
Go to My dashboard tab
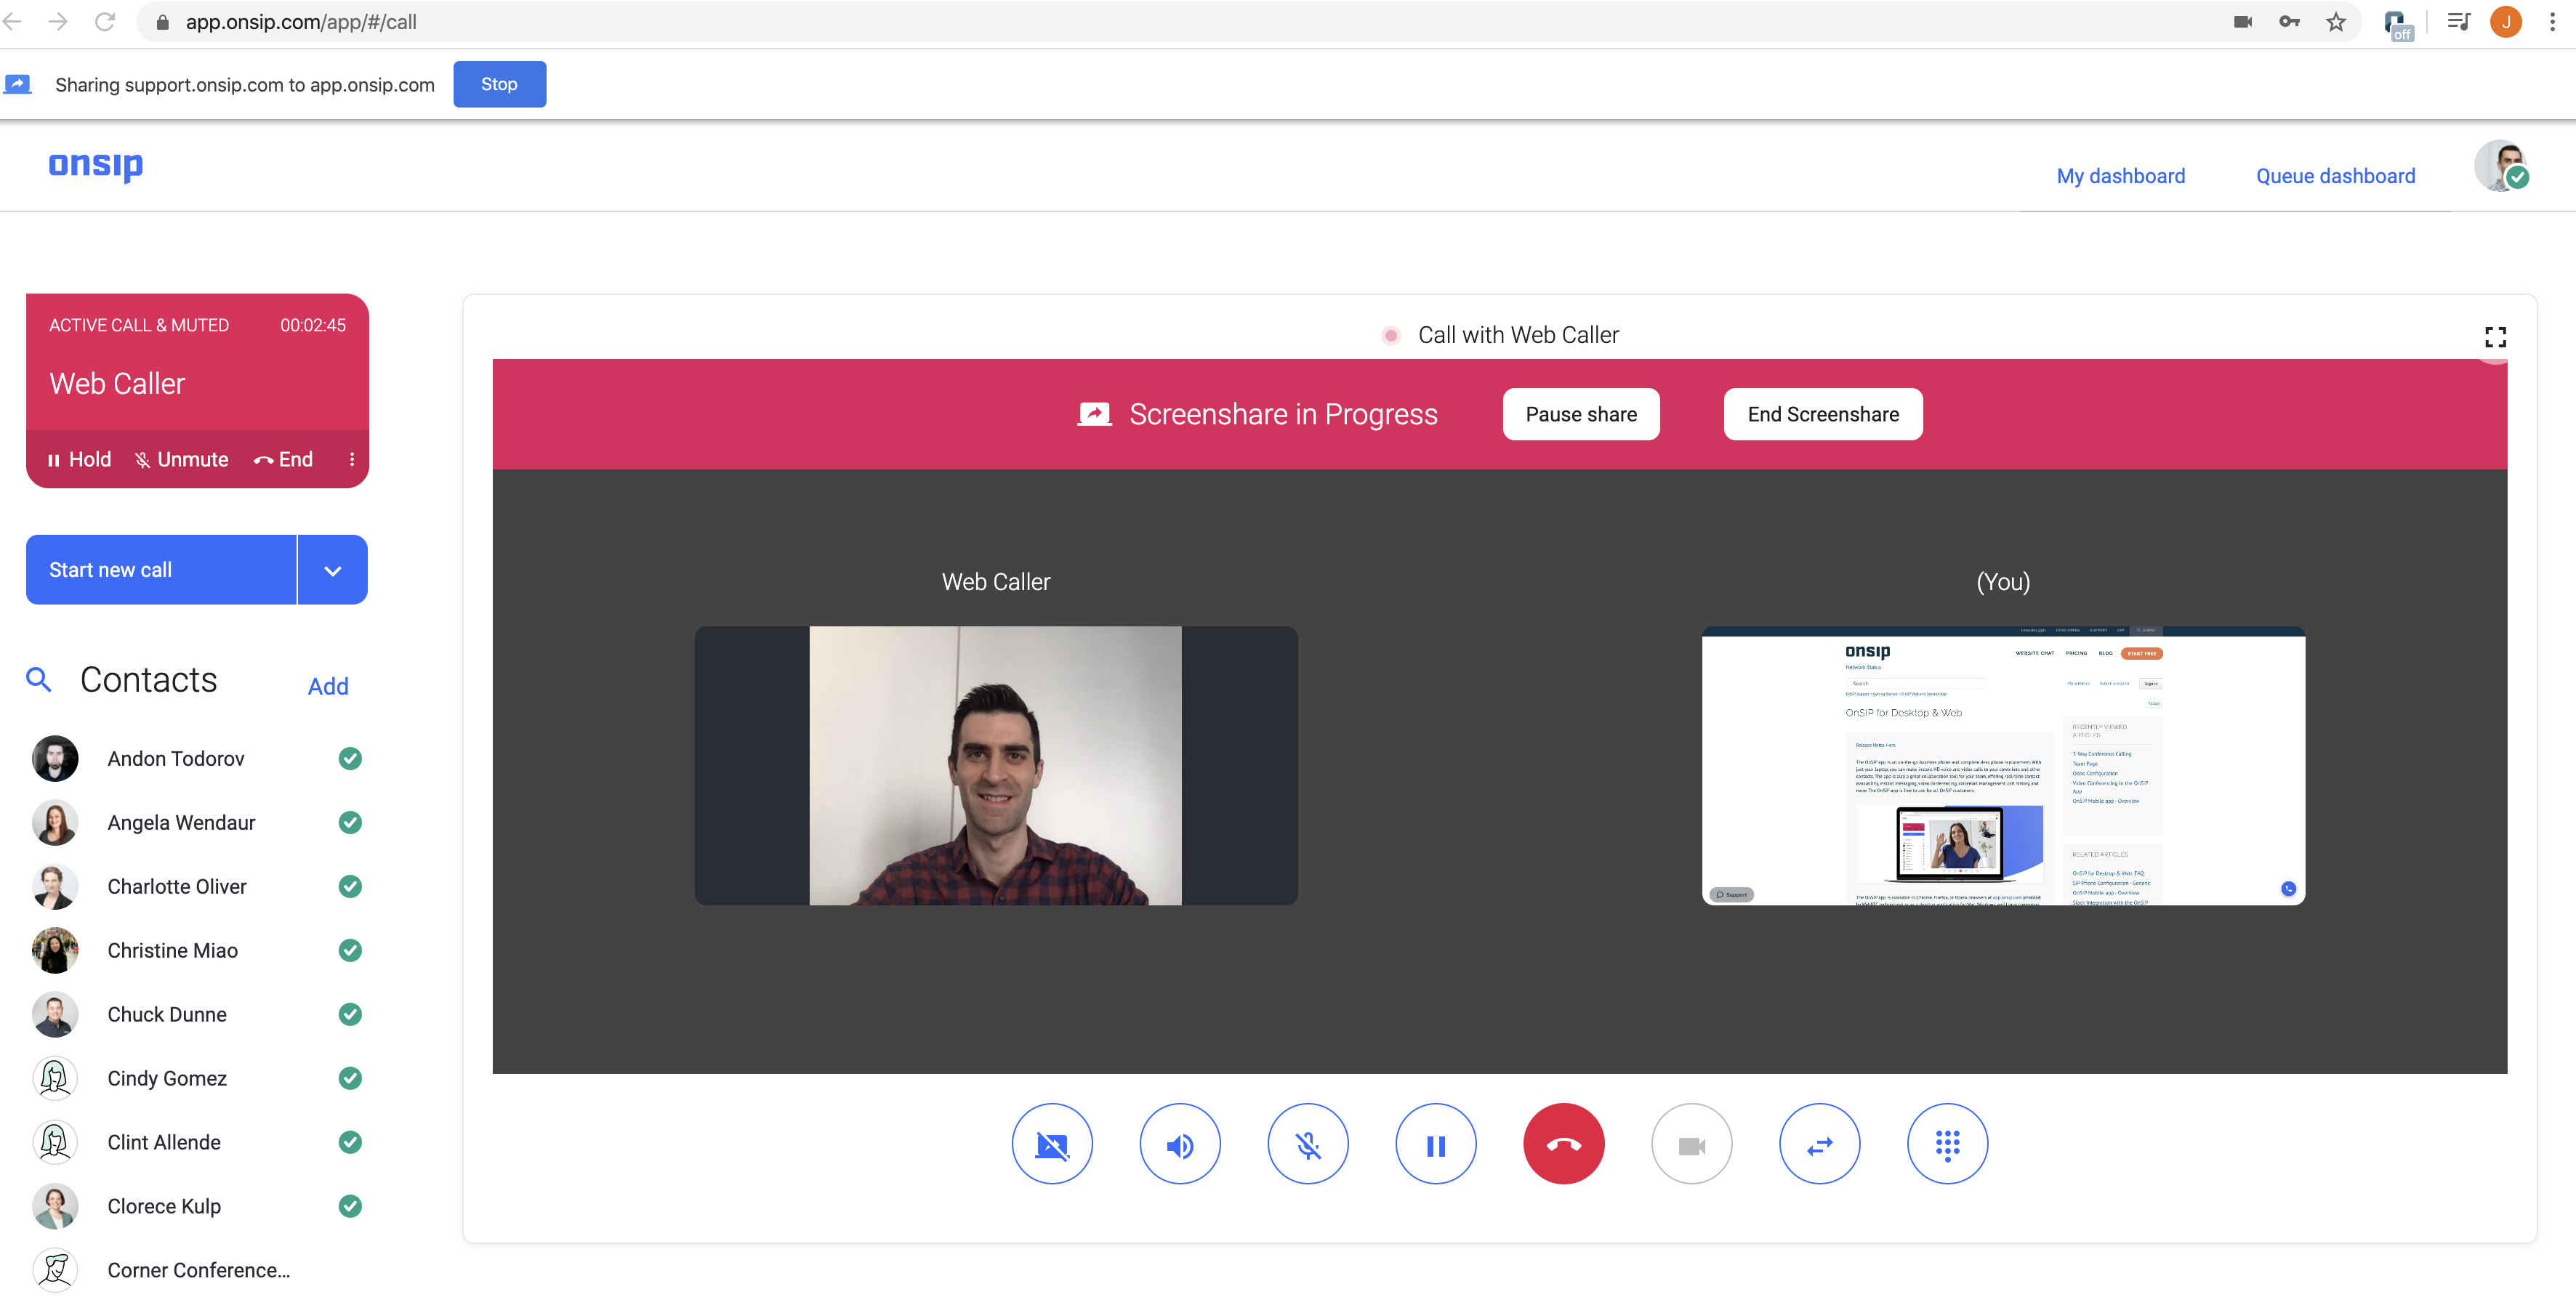click(2120, 176)
